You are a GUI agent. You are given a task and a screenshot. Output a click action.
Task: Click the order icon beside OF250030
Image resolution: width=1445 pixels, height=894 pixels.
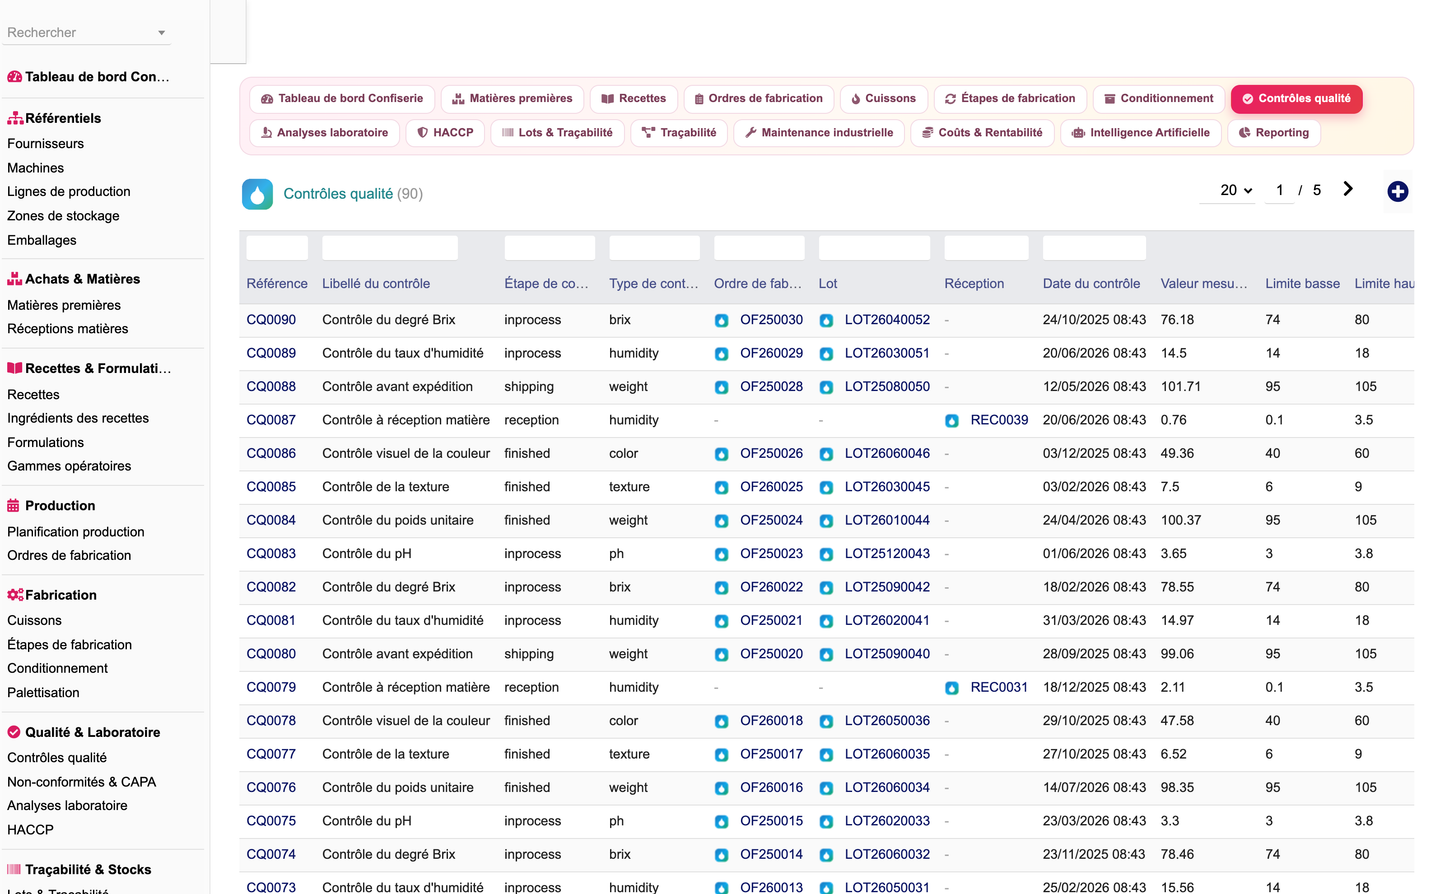(x=721, y=321)
